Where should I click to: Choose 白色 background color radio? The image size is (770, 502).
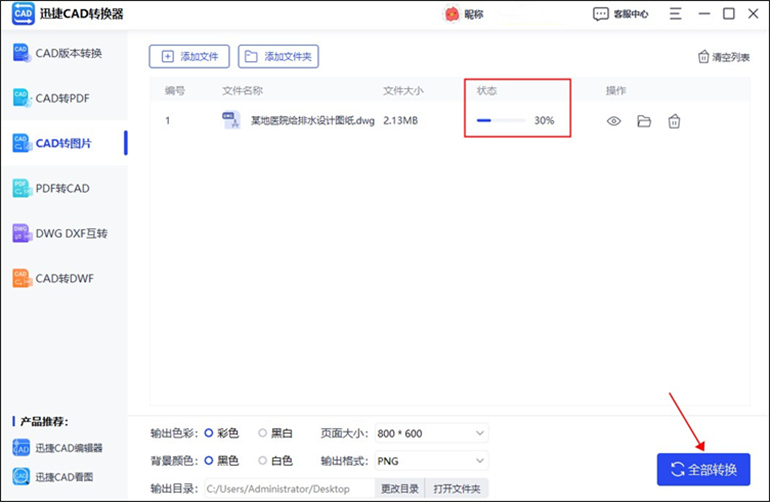(263, 460)
